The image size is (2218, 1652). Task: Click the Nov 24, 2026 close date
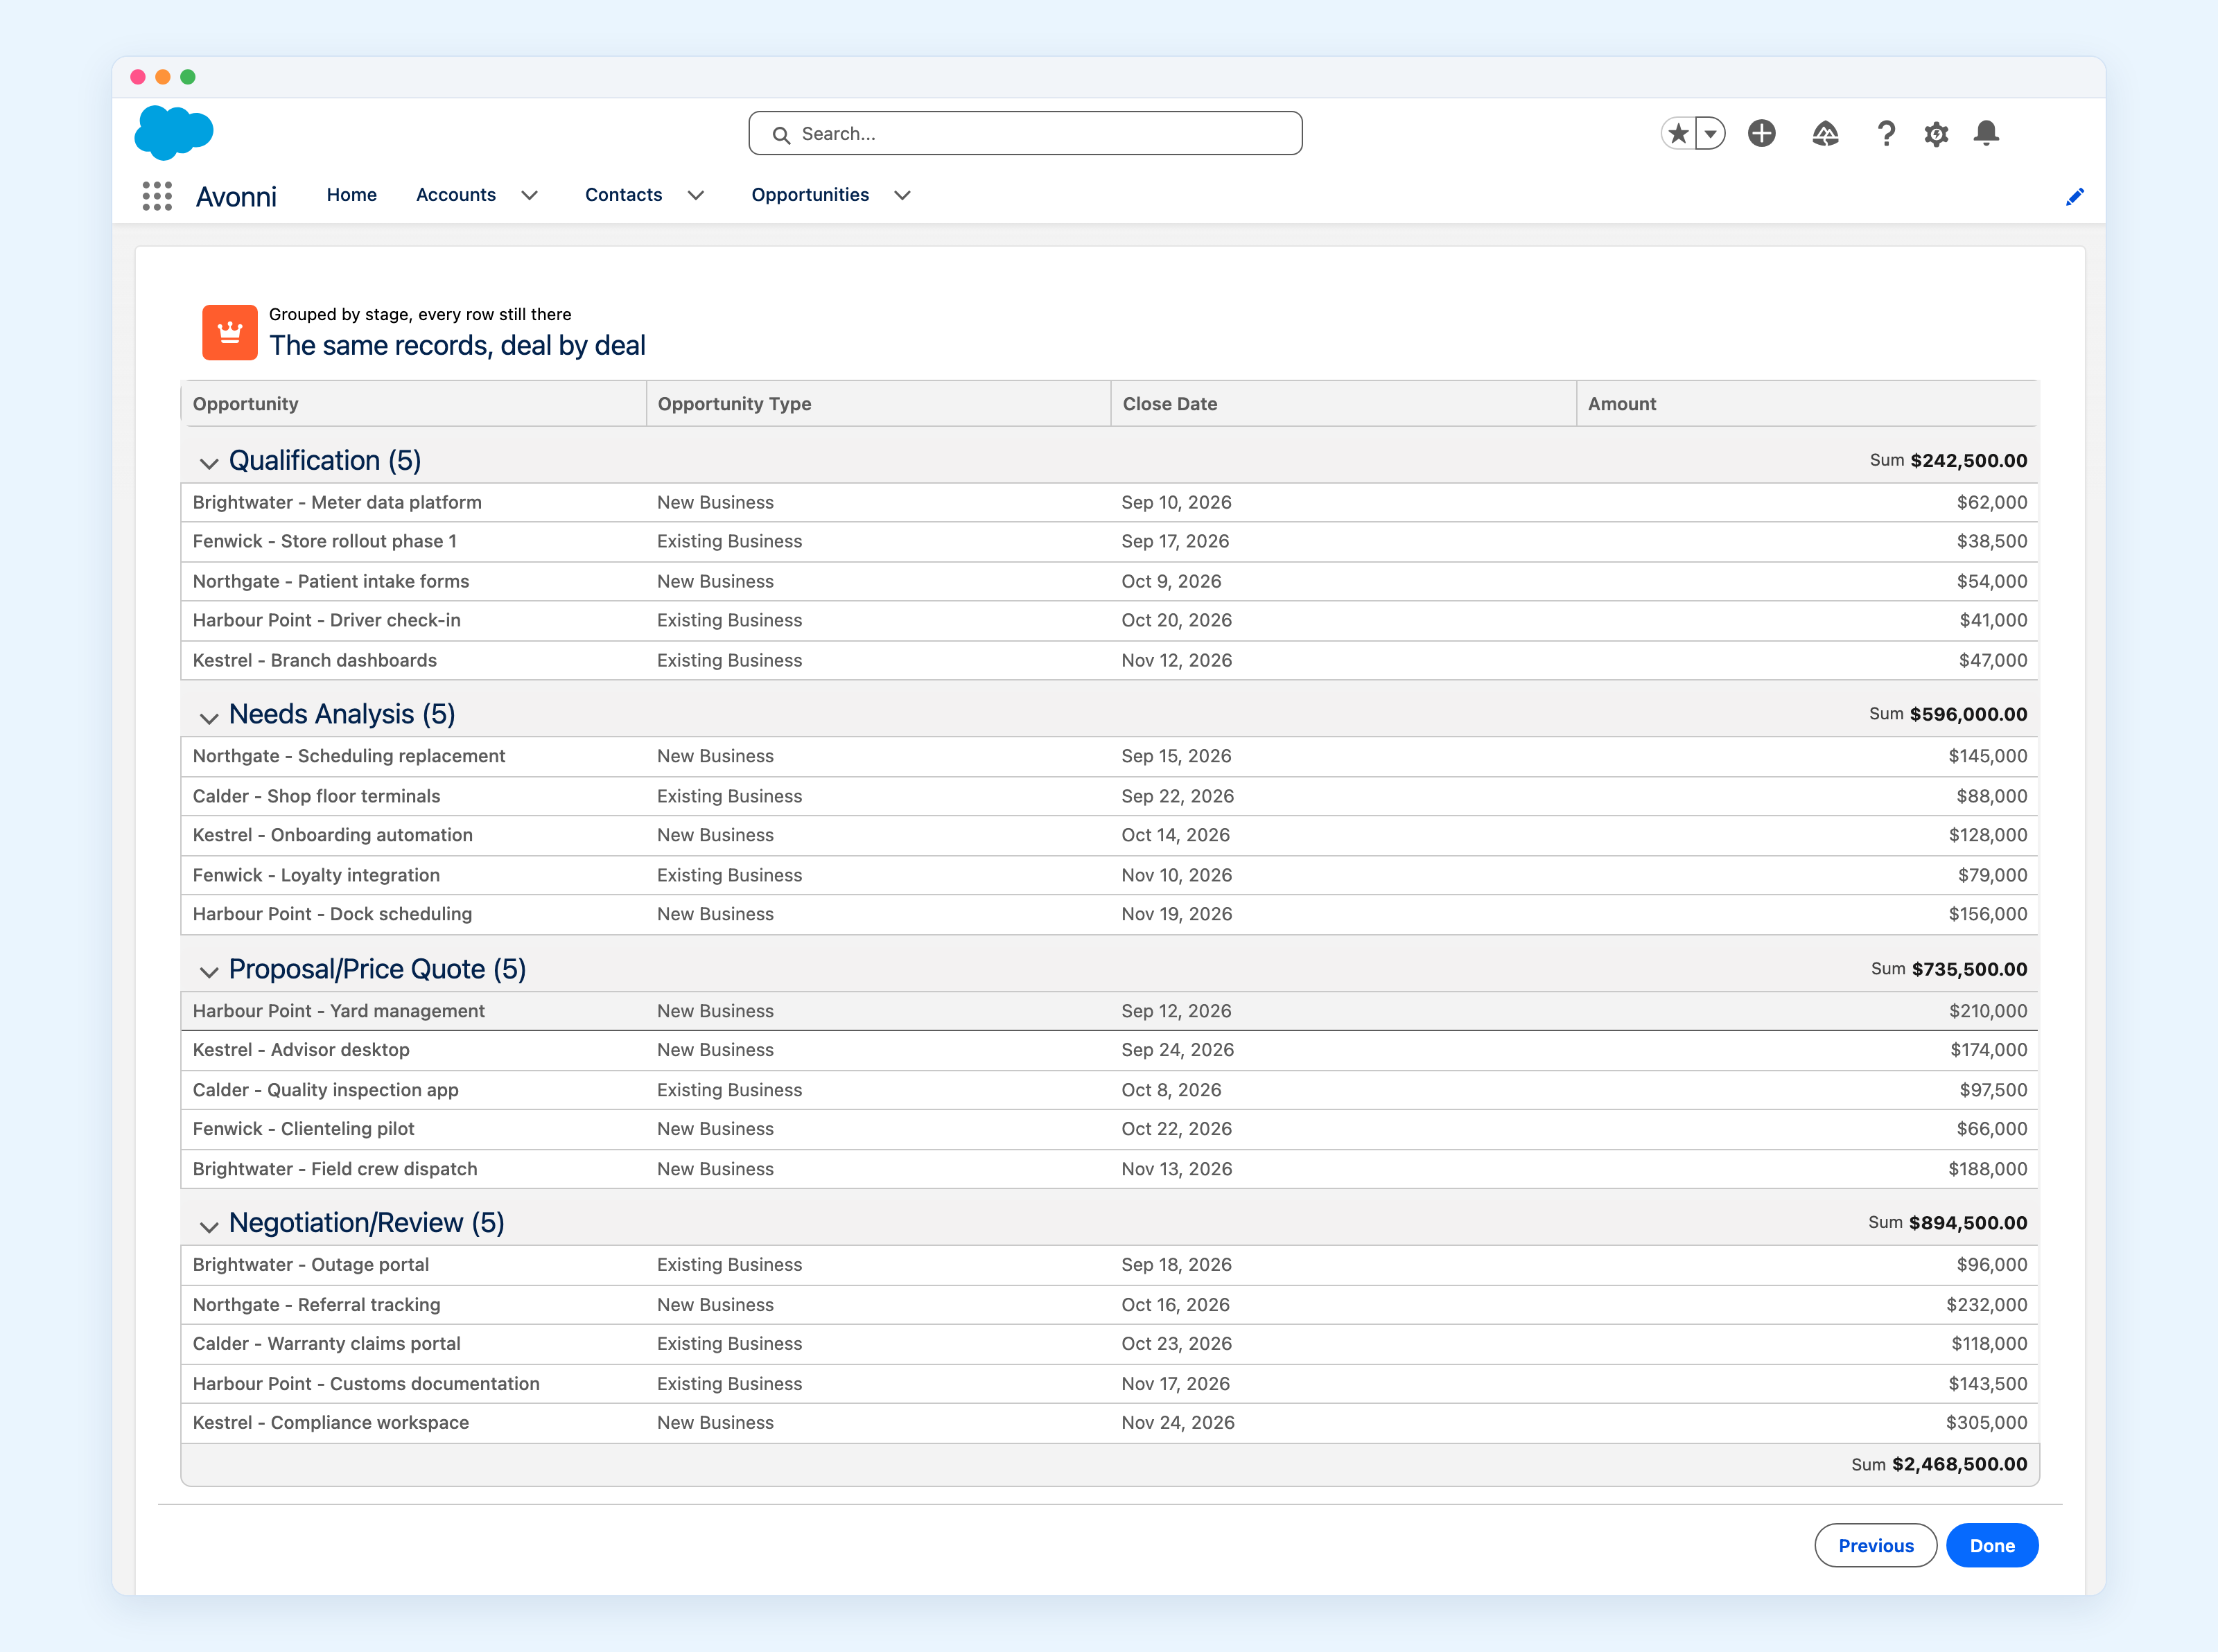coord(1178,1424)
